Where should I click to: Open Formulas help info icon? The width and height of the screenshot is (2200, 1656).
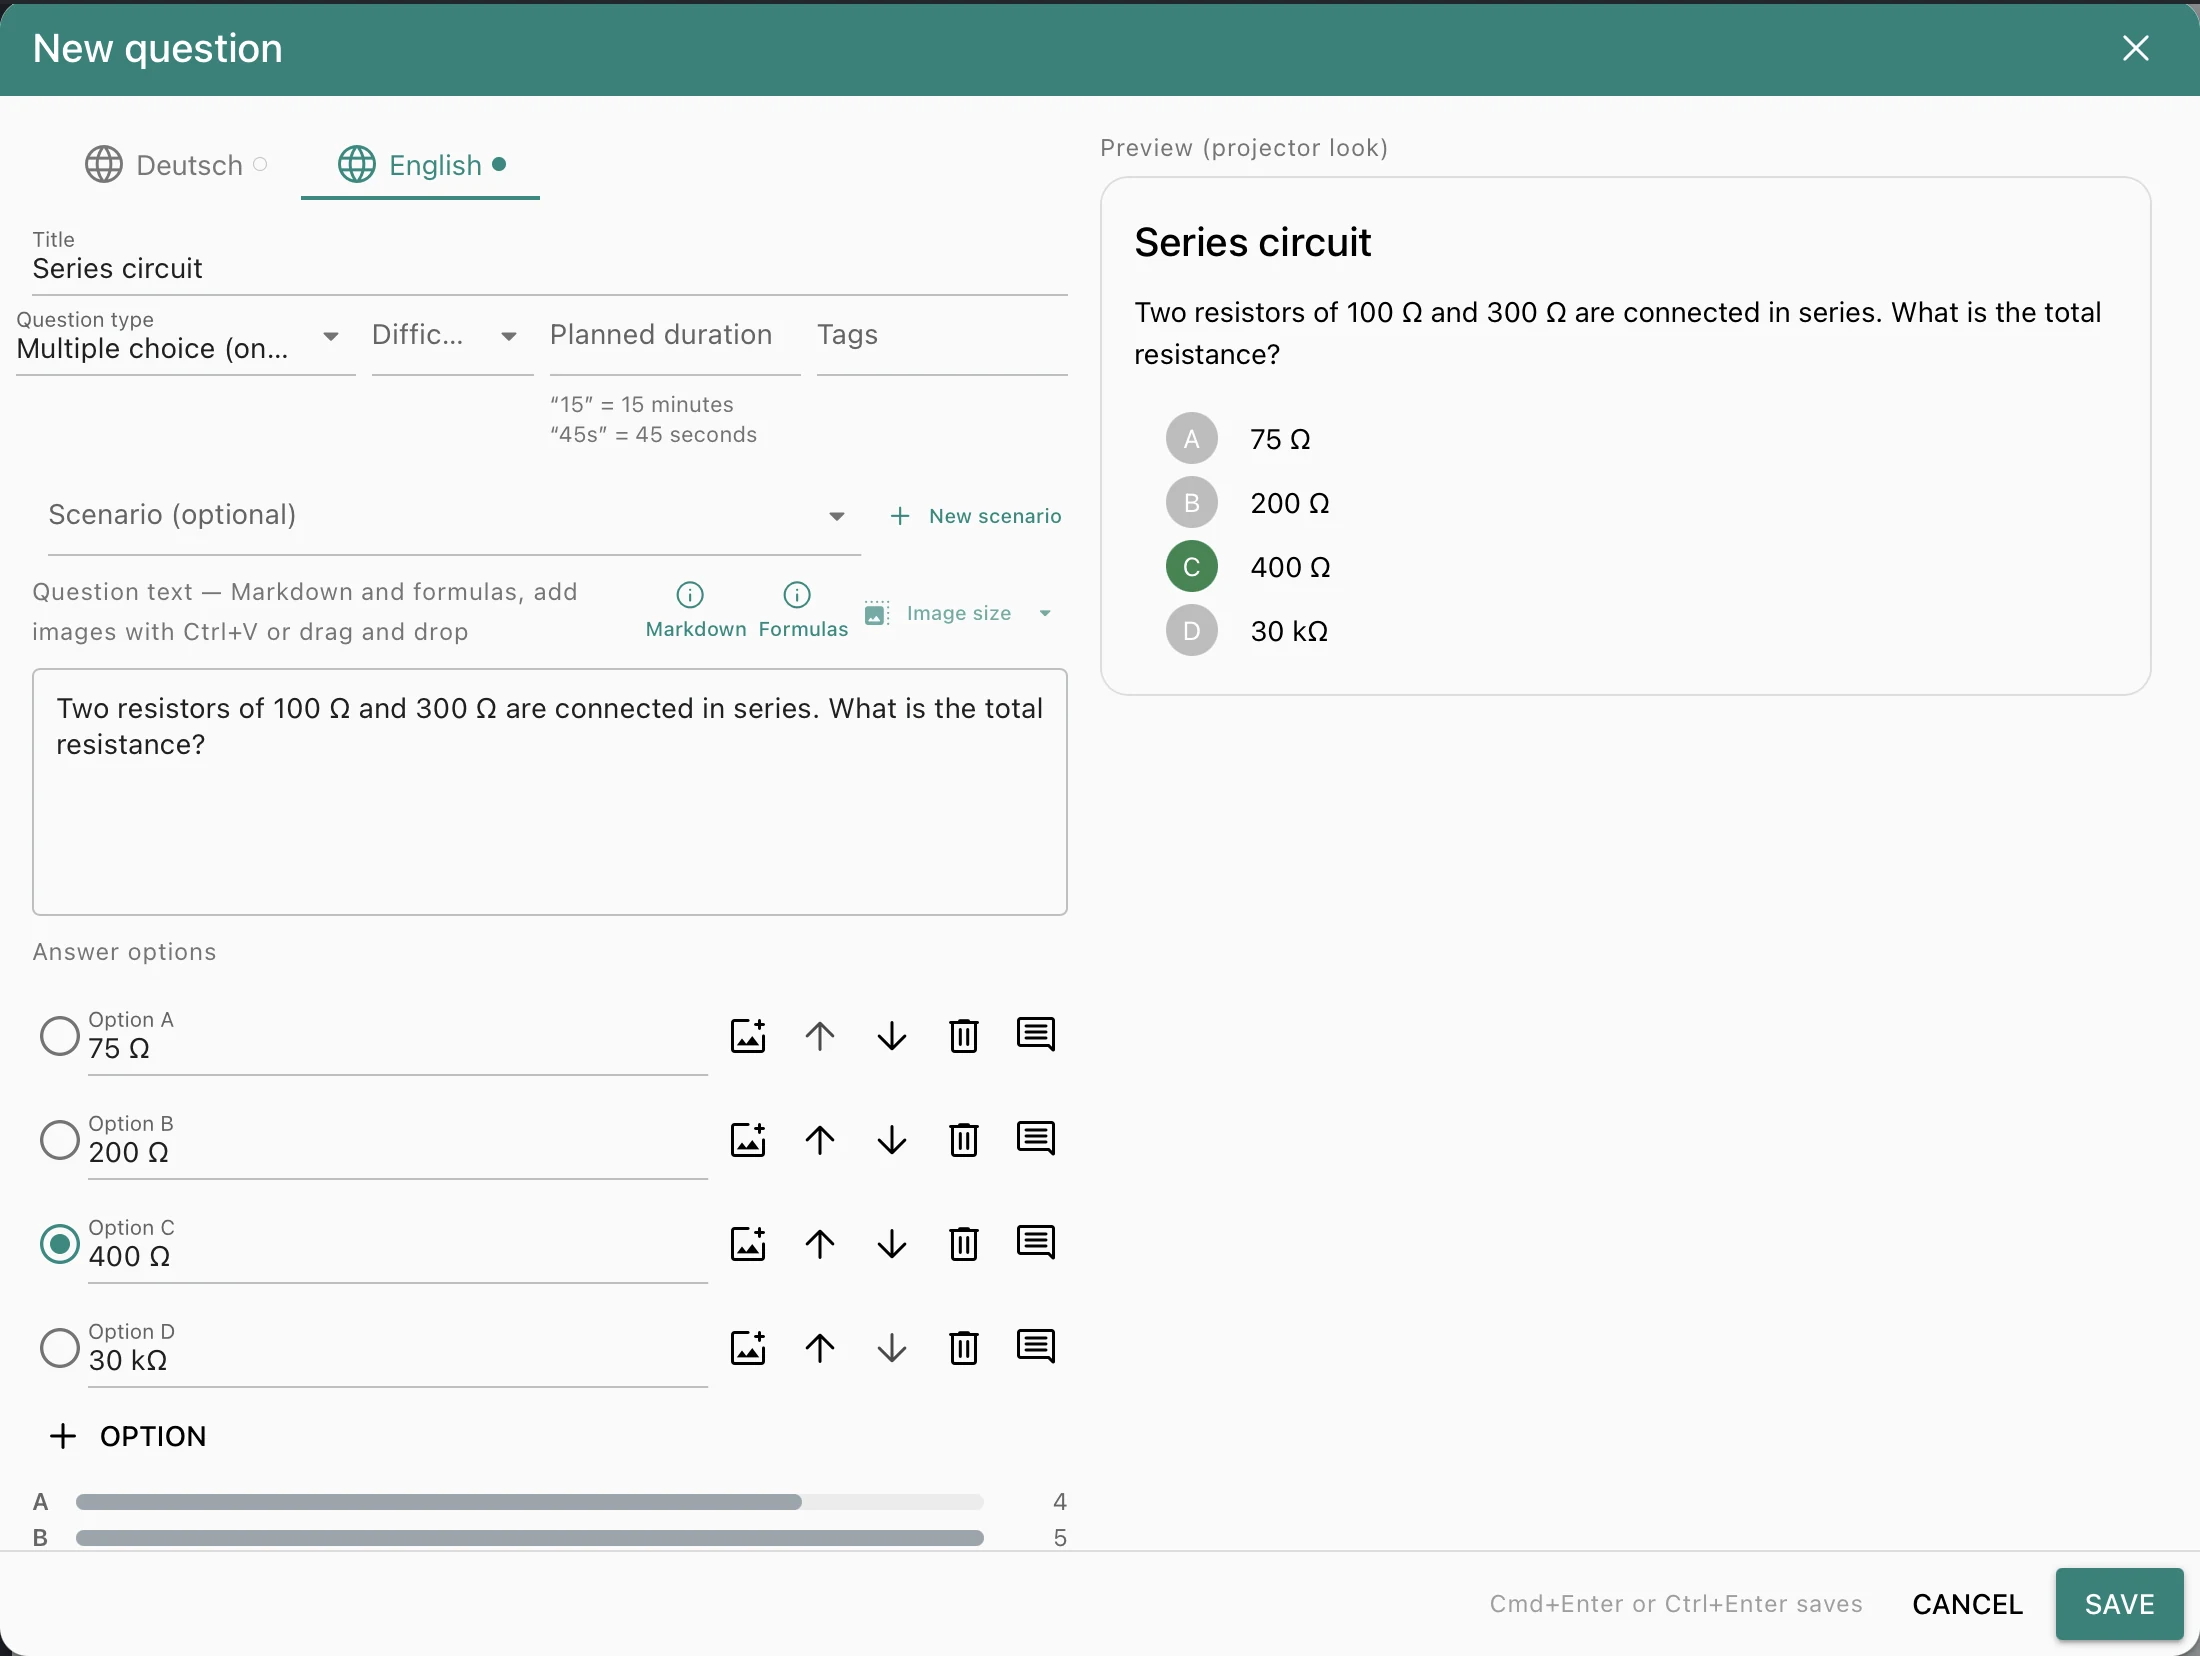797,595
